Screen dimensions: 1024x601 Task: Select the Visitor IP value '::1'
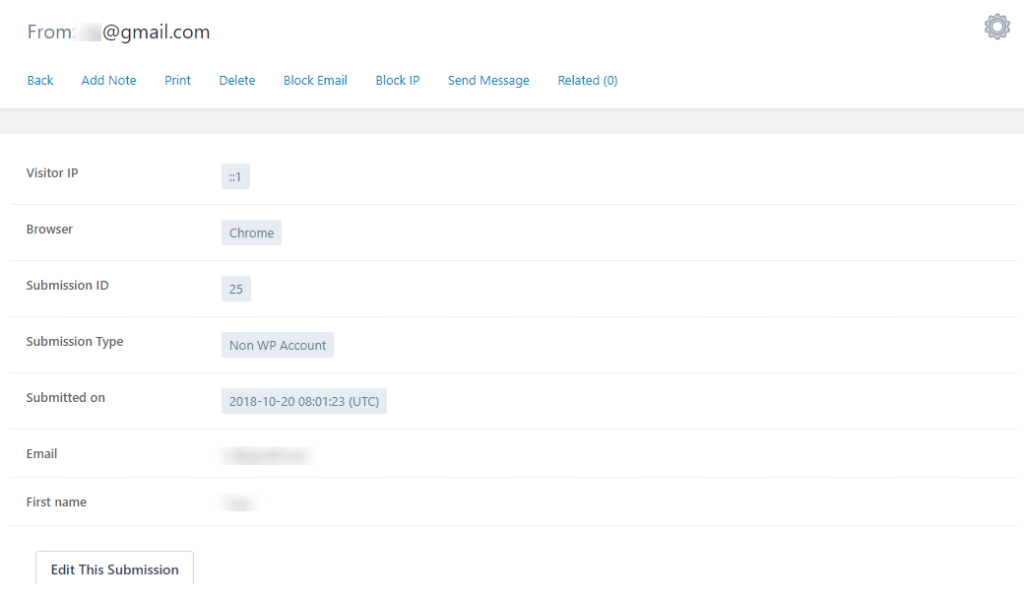[235, 176]
